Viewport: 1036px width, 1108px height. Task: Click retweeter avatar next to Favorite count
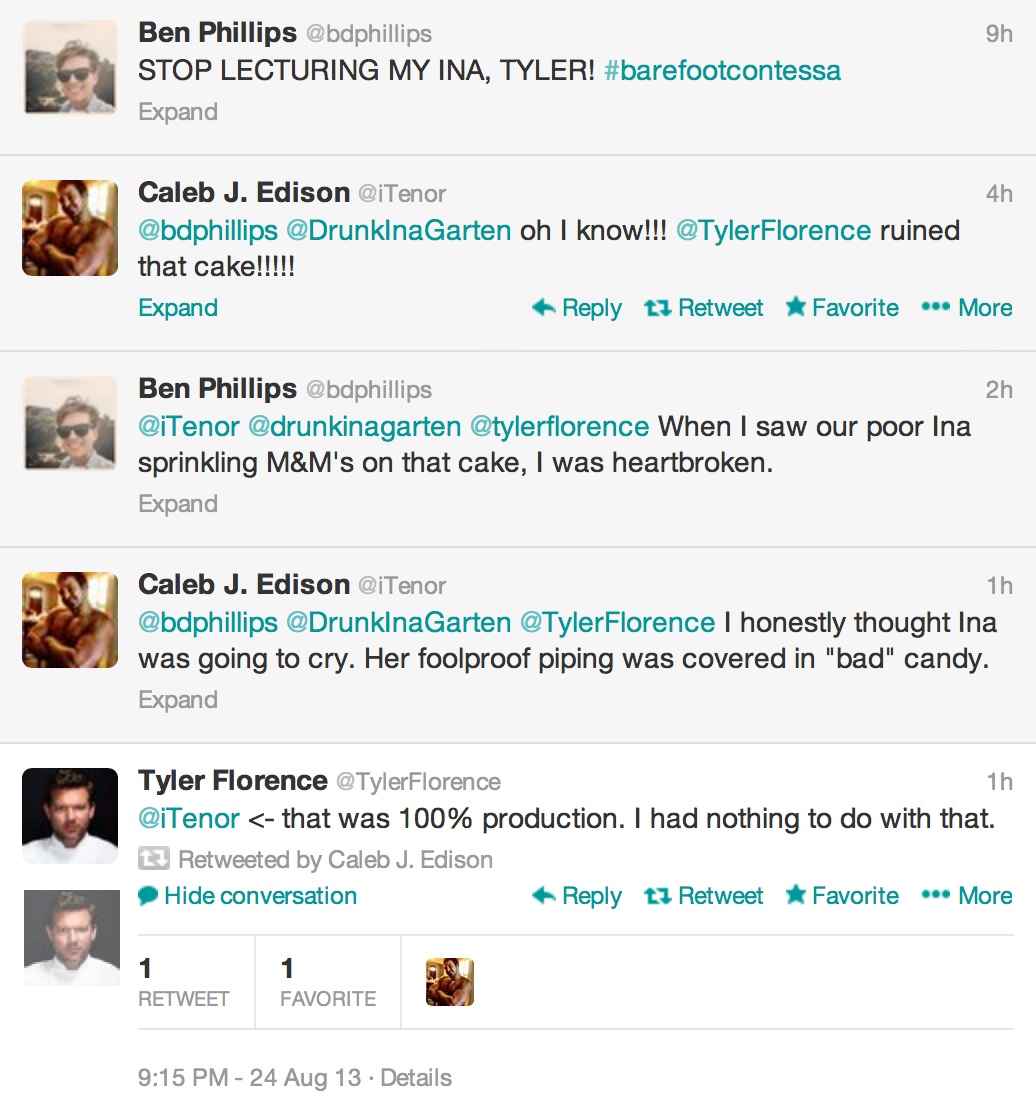(x=449, y=982)
